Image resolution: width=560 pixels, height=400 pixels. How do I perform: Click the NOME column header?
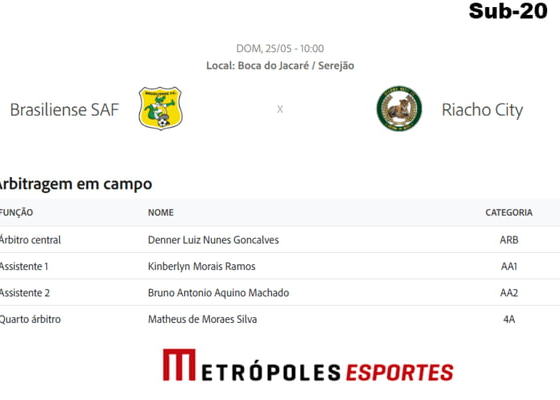coord(161,212)
